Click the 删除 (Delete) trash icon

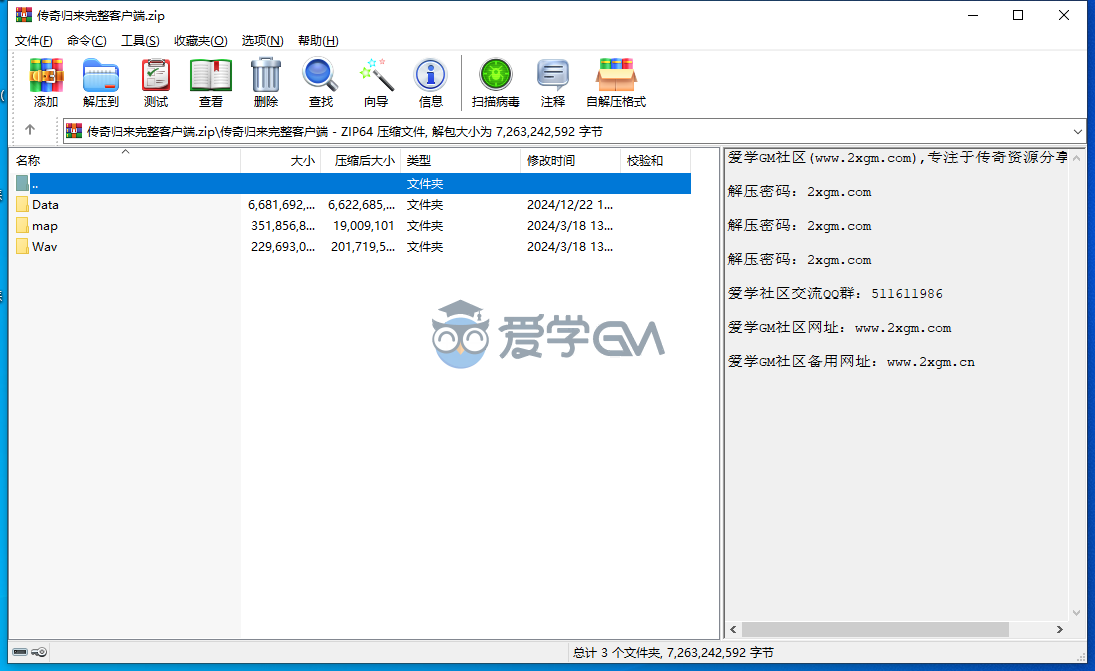coord(265,75)
